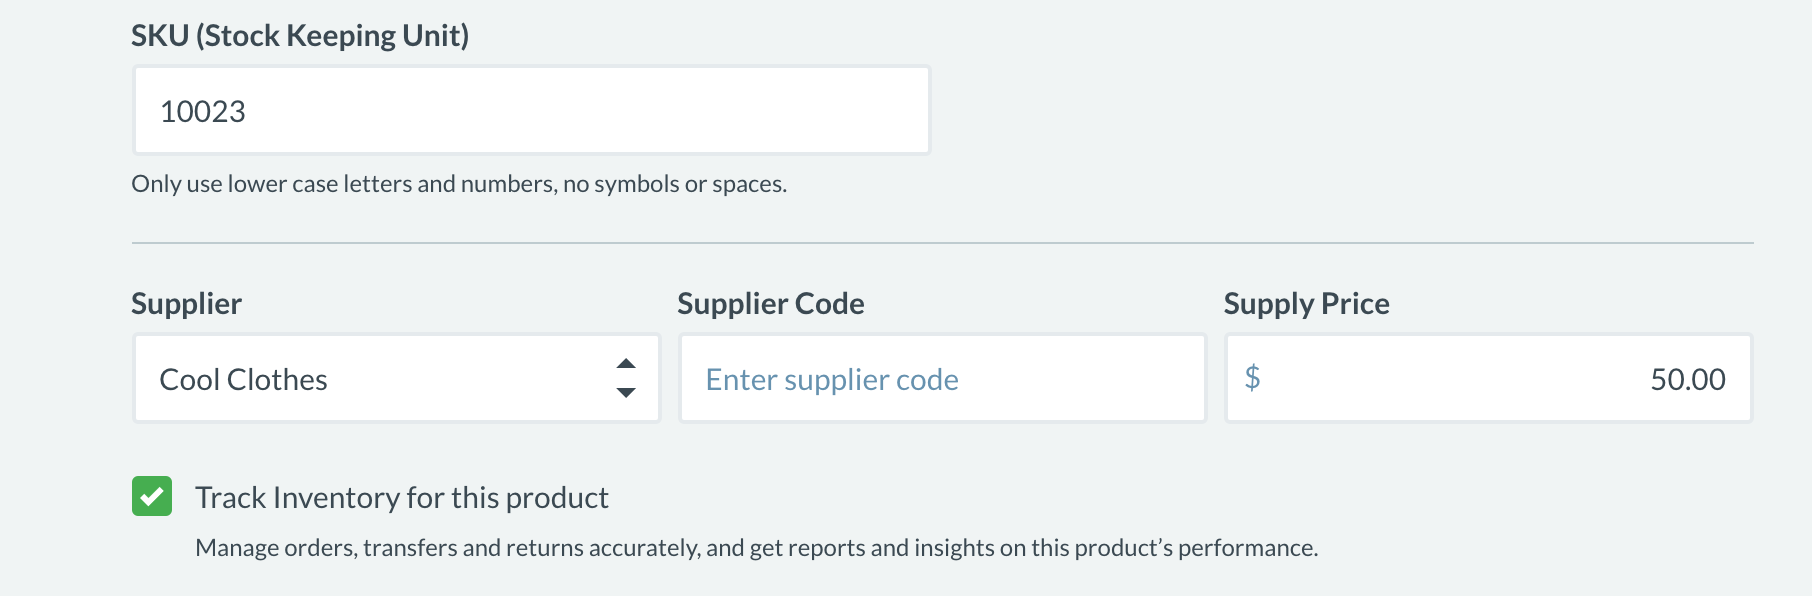Click the Supplier label above the dropdown
Image resolution: width=1812 pixels, height=596 pixels.
coord(186,304)
